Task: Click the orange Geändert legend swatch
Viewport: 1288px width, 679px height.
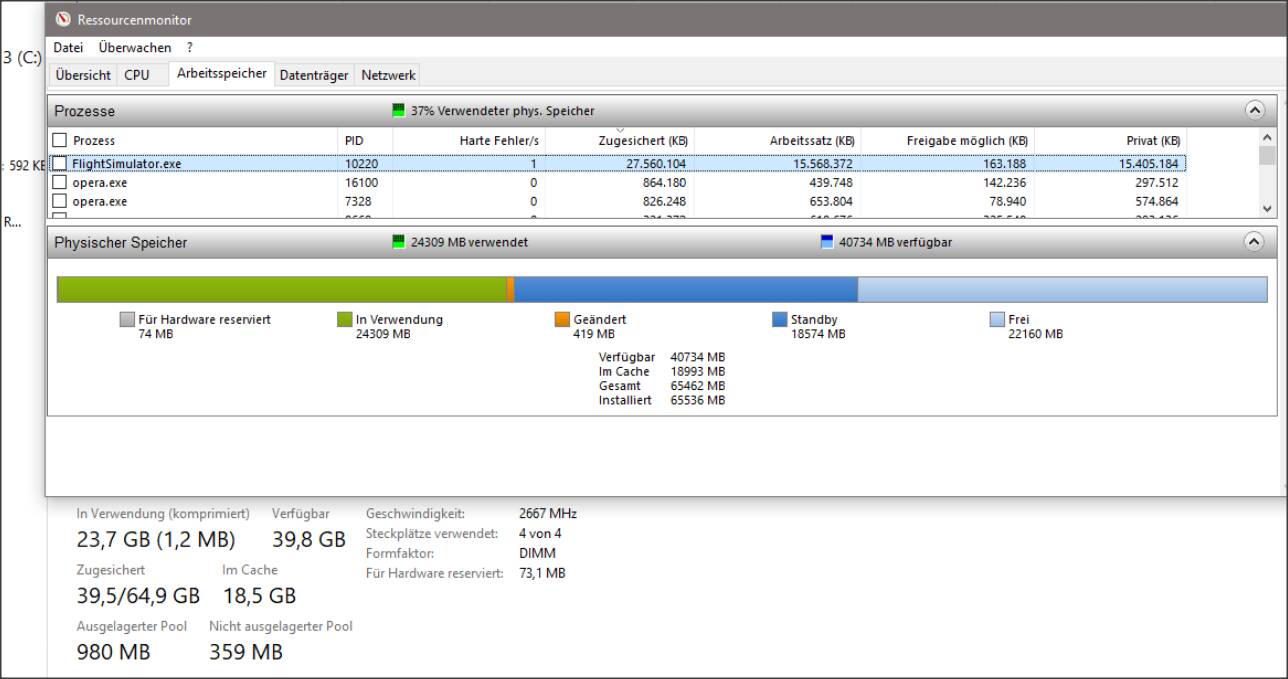Action: pyautogui.click(x=562, y=319)
